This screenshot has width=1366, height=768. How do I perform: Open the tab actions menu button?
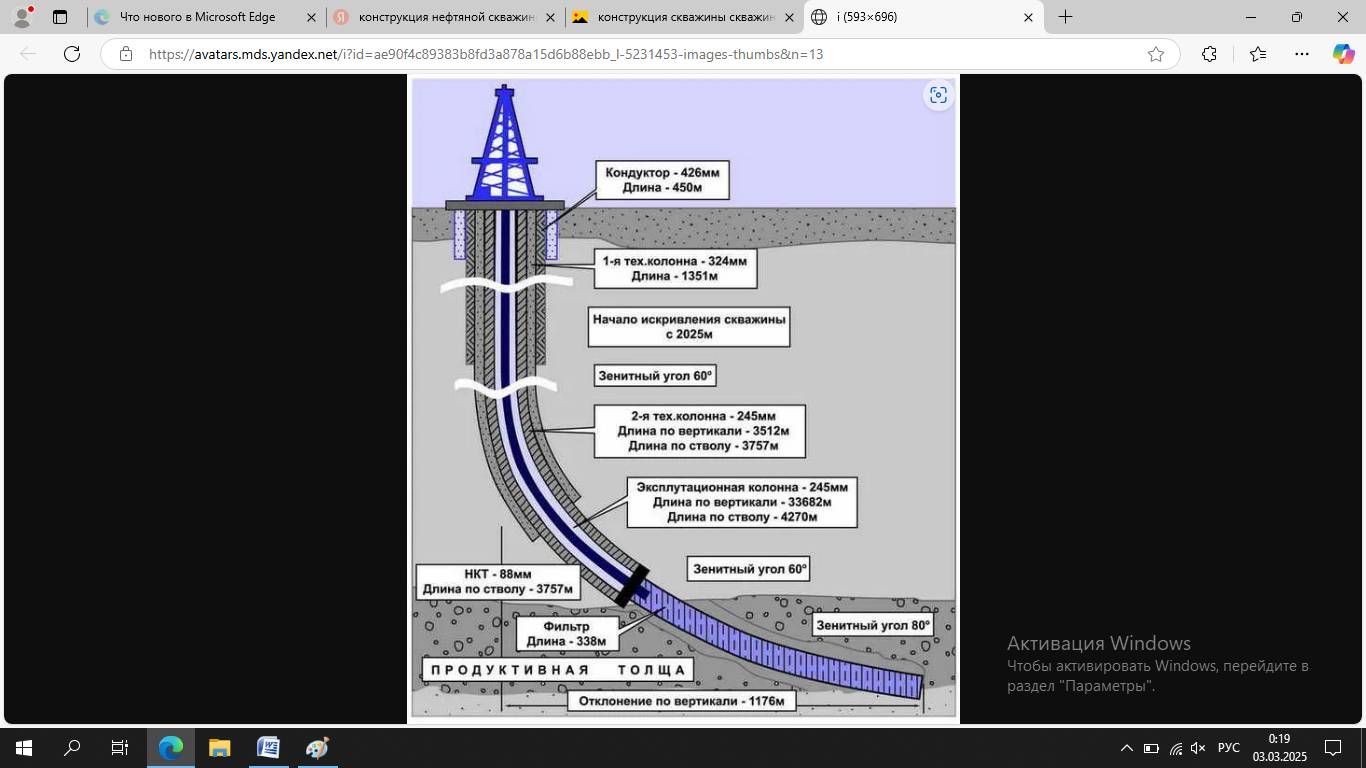pos(60,17)
